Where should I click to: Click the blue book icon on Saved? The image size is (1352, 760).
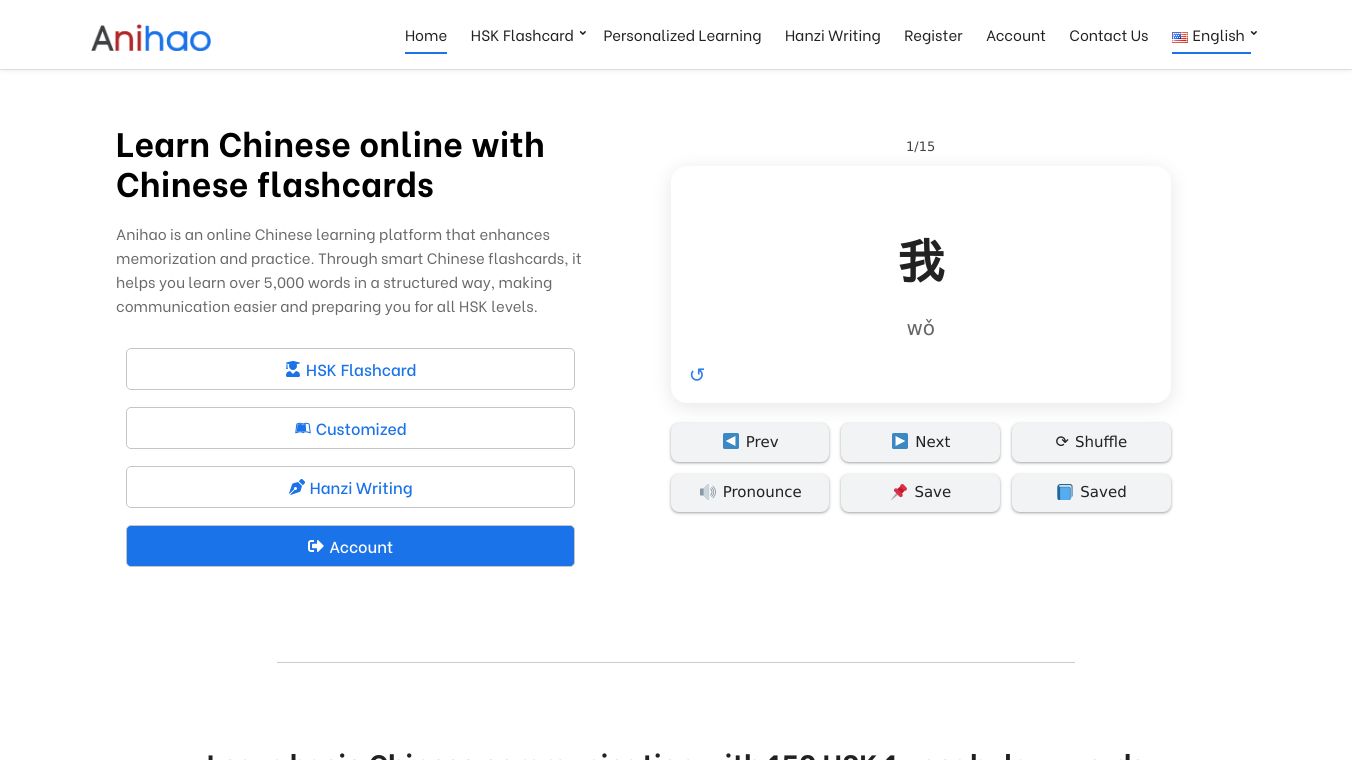1065,491
